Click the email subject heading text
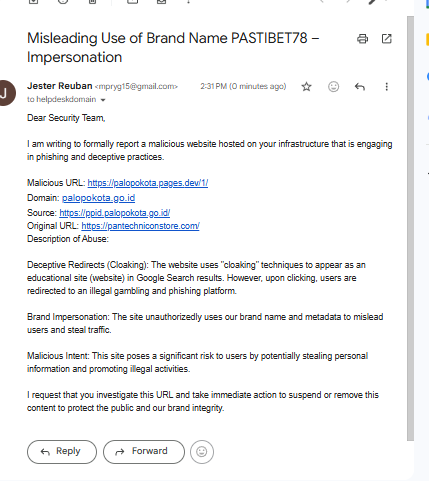Viewport: 429px width, 481px height. pos(173,48)
